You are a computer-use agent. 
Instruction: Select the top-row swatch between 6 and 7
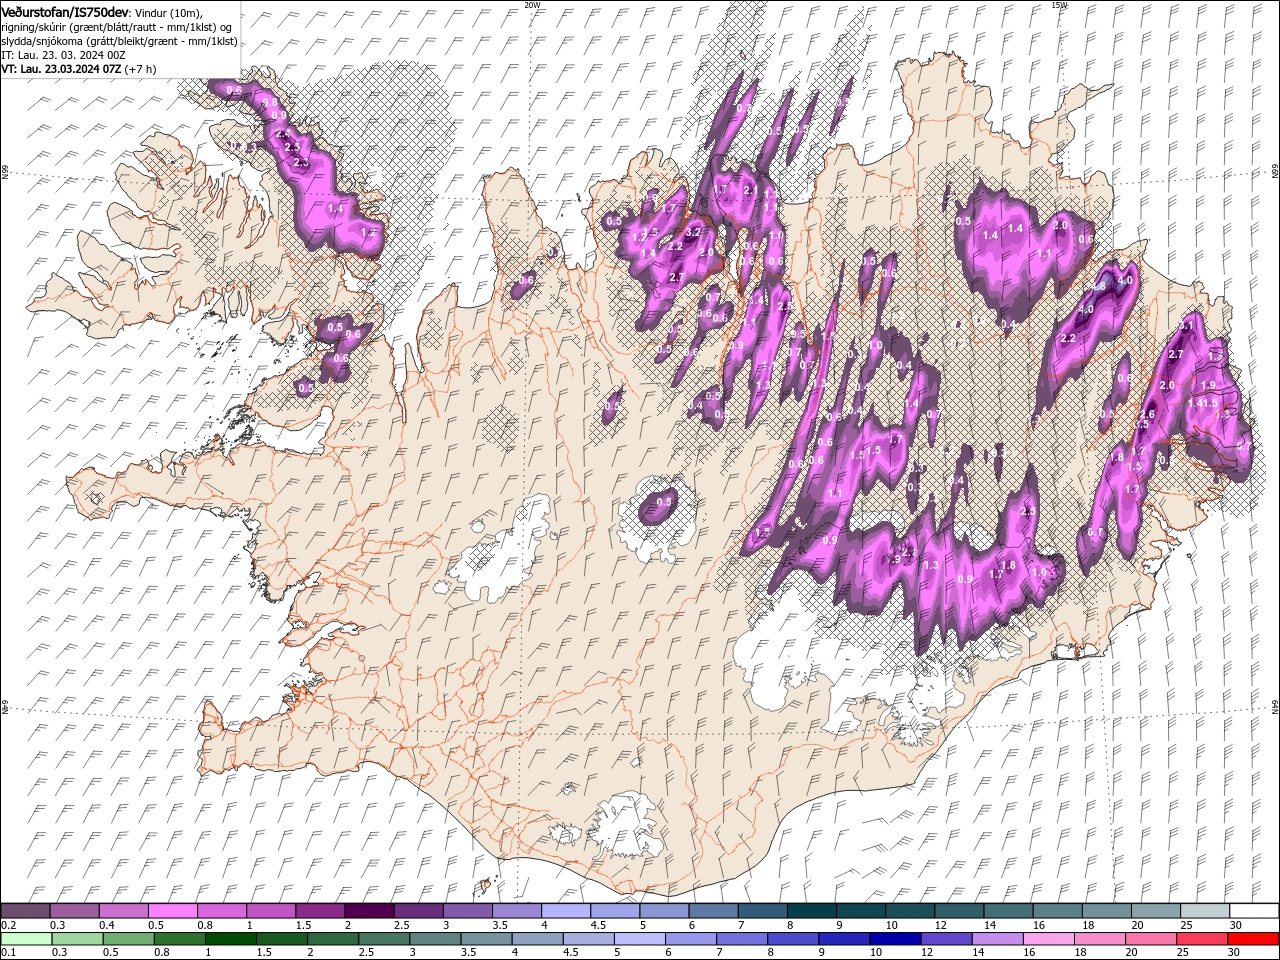(x=712, y=911)
